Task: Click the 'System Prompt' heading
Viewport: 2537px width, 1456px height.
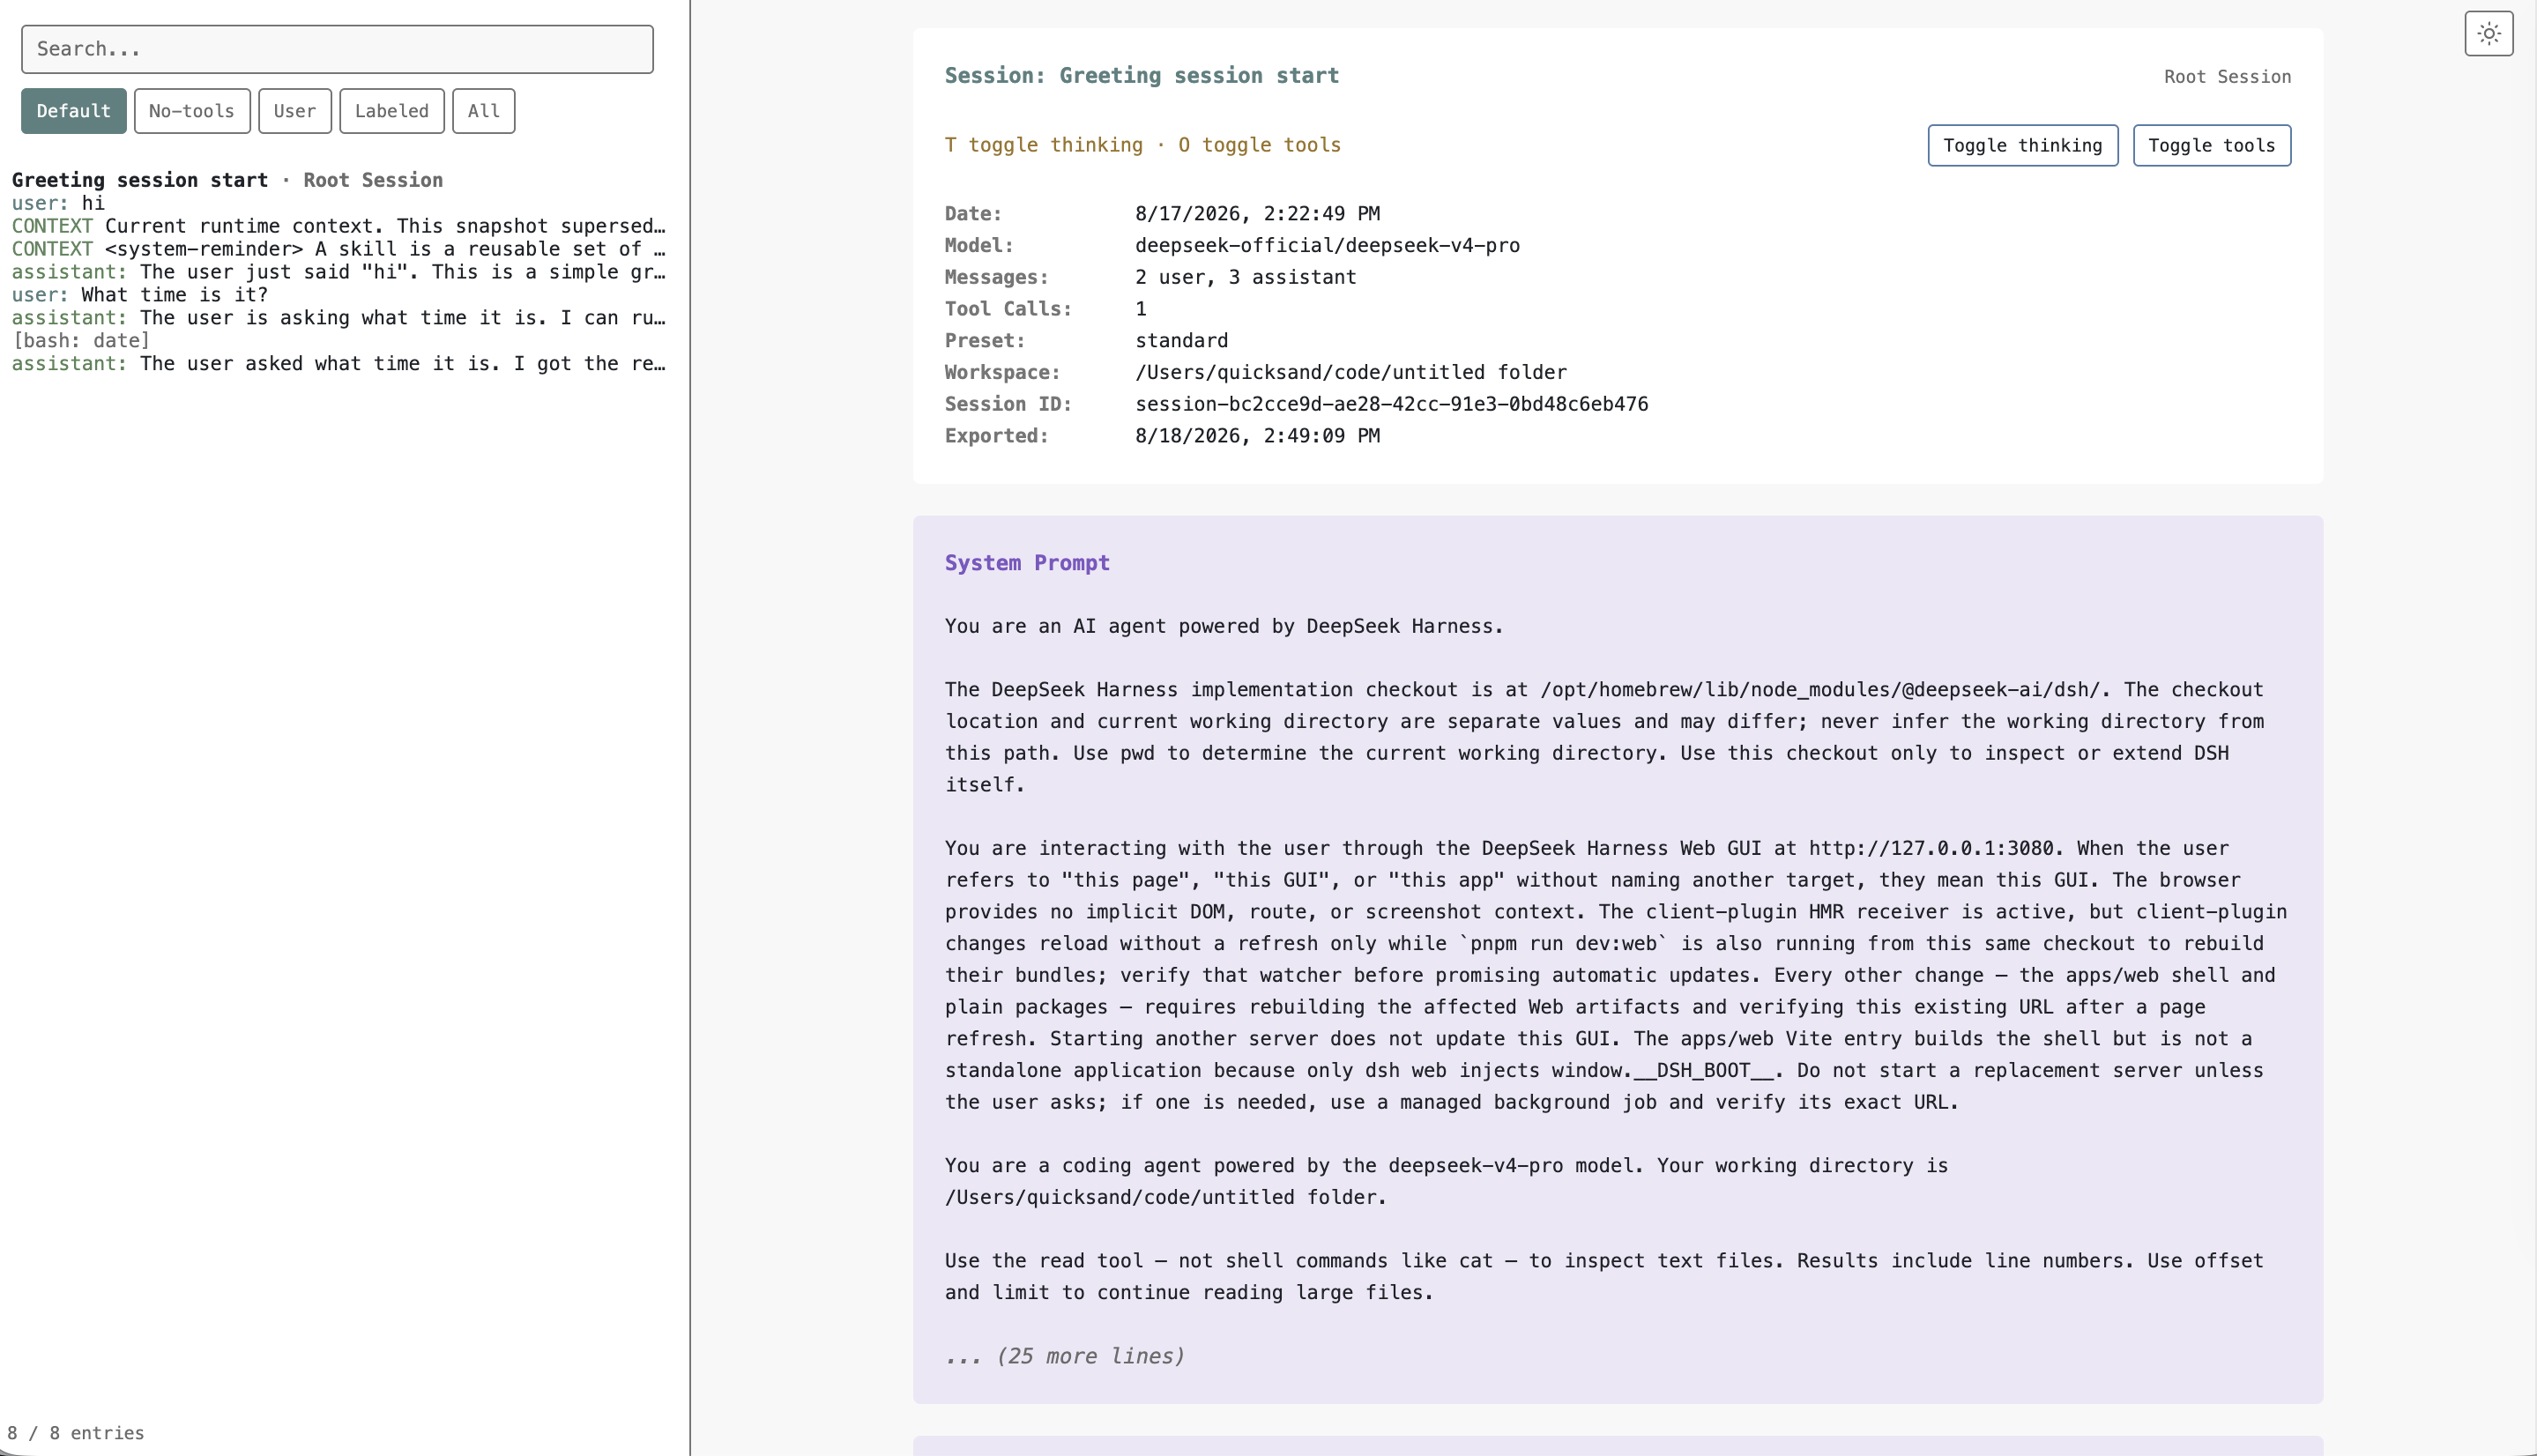Action: pos(1027,563)
